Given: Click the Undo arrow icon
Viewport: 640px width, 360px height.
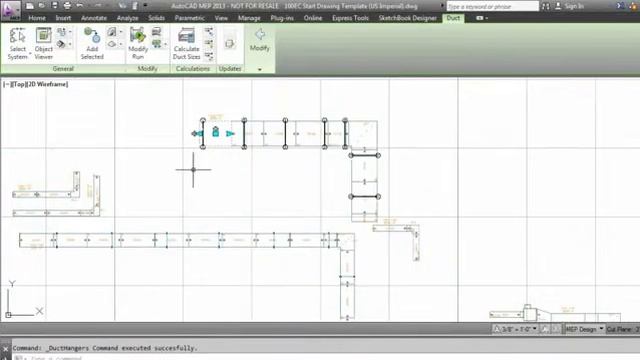Looking at the screenshot, I should 80,6.
